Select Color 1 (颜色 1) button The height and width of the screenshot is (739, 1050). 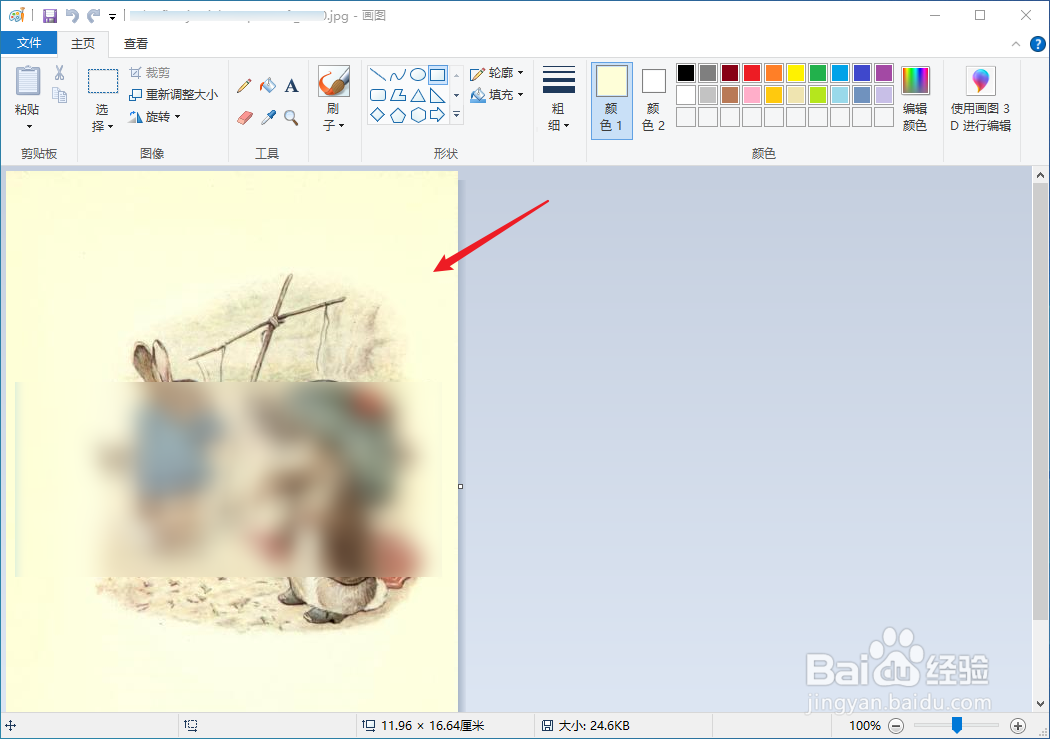(611, 100)
